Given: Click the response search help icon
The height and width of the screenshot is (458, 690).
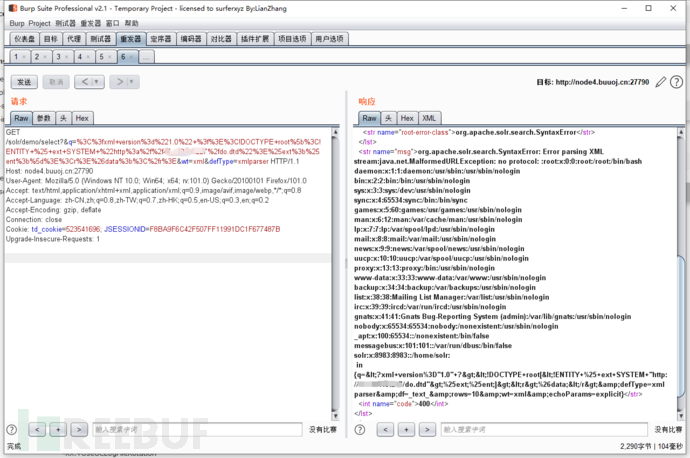Looking at the screenshot, I should tap(363, 429).
